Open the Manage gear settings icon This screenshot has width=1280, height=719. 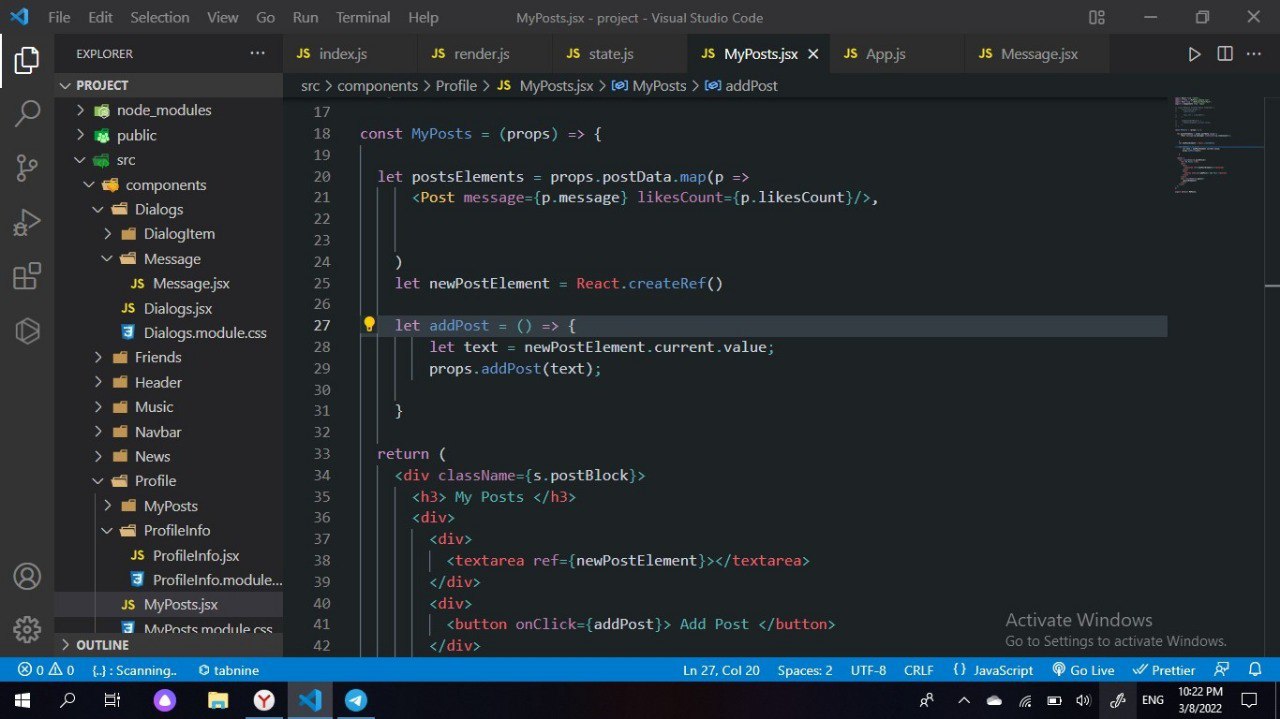click(x=27, y=629)
